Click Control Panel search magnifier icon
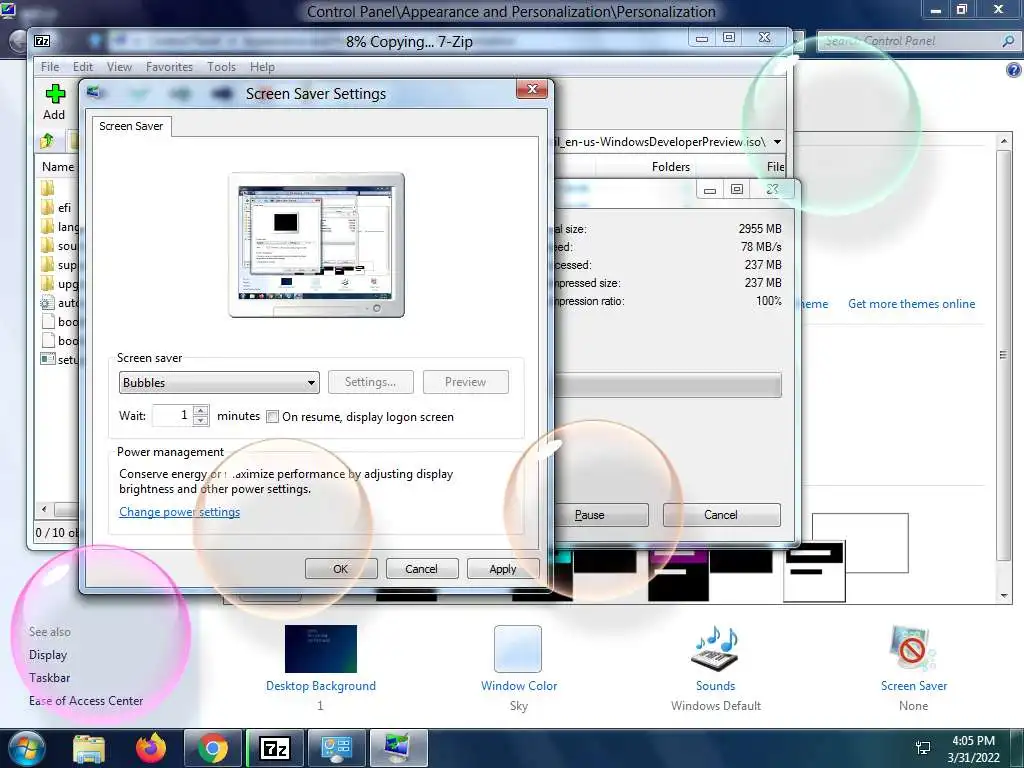The image size is (1024, 768). (x=1008, y=41)
